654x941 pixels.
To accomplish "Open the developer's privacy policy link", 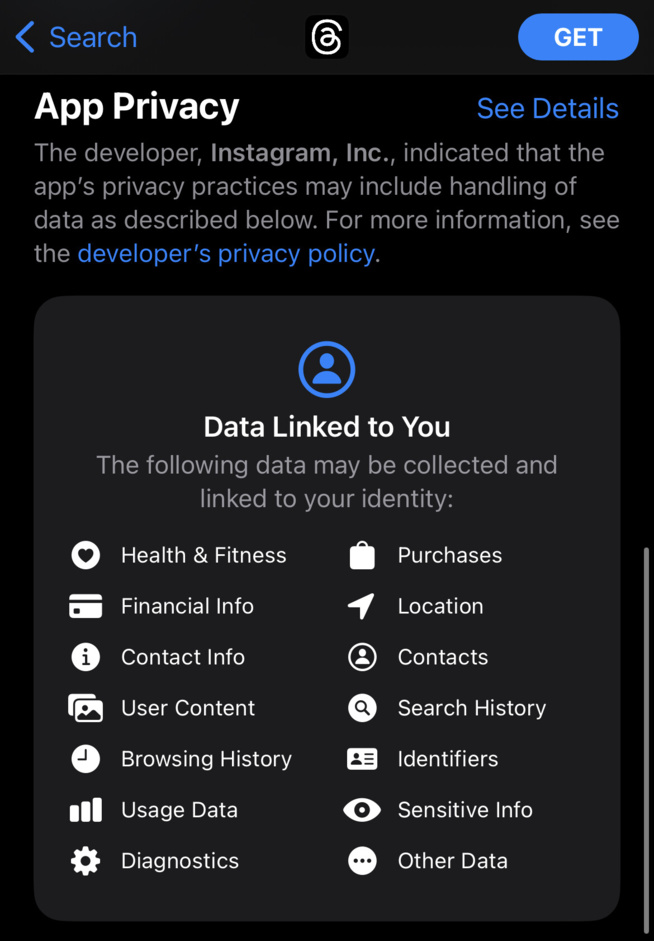I will point(226,254).
